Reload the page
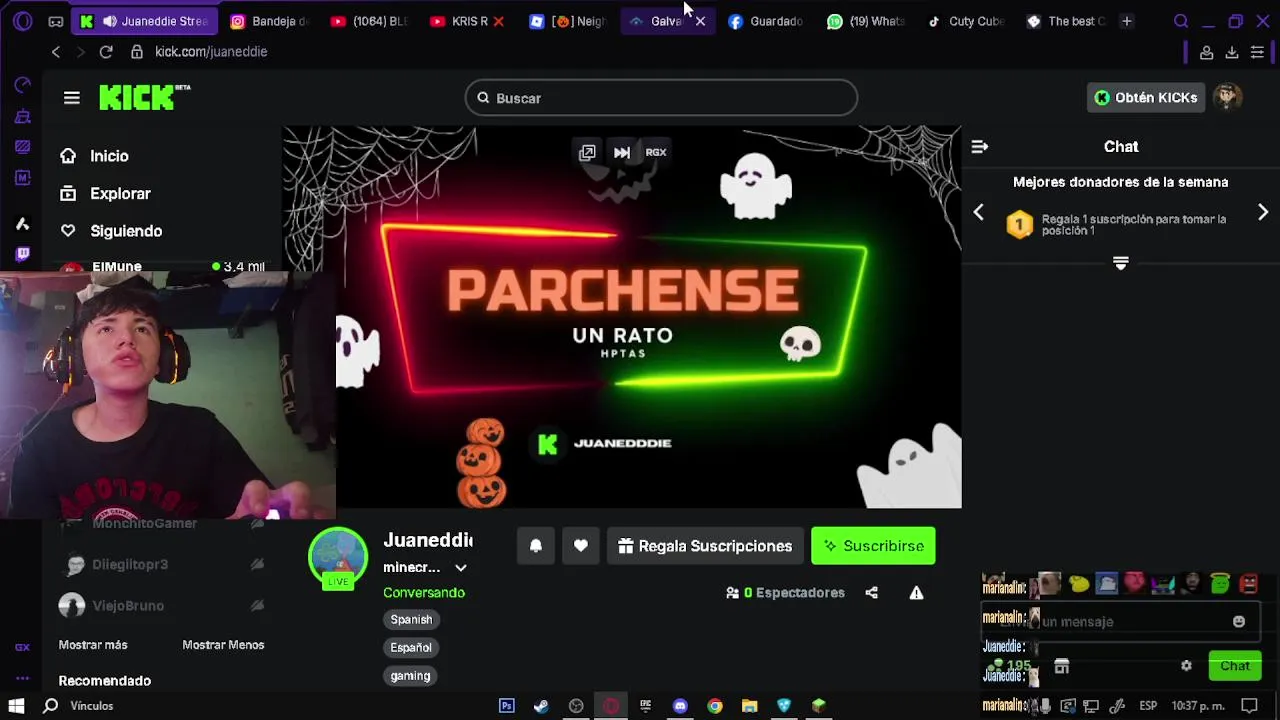 click(106, 52)
